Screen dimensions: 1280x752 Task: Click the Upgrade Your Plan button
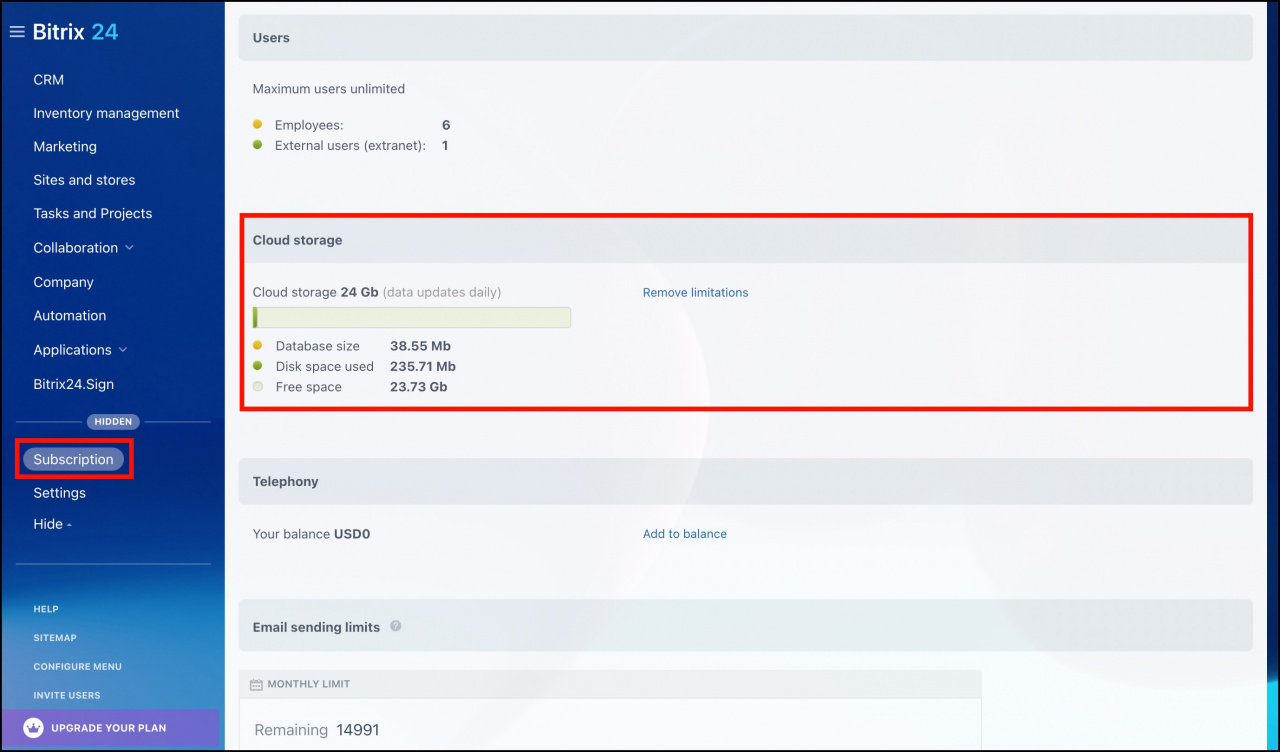(x=110, y=728)
